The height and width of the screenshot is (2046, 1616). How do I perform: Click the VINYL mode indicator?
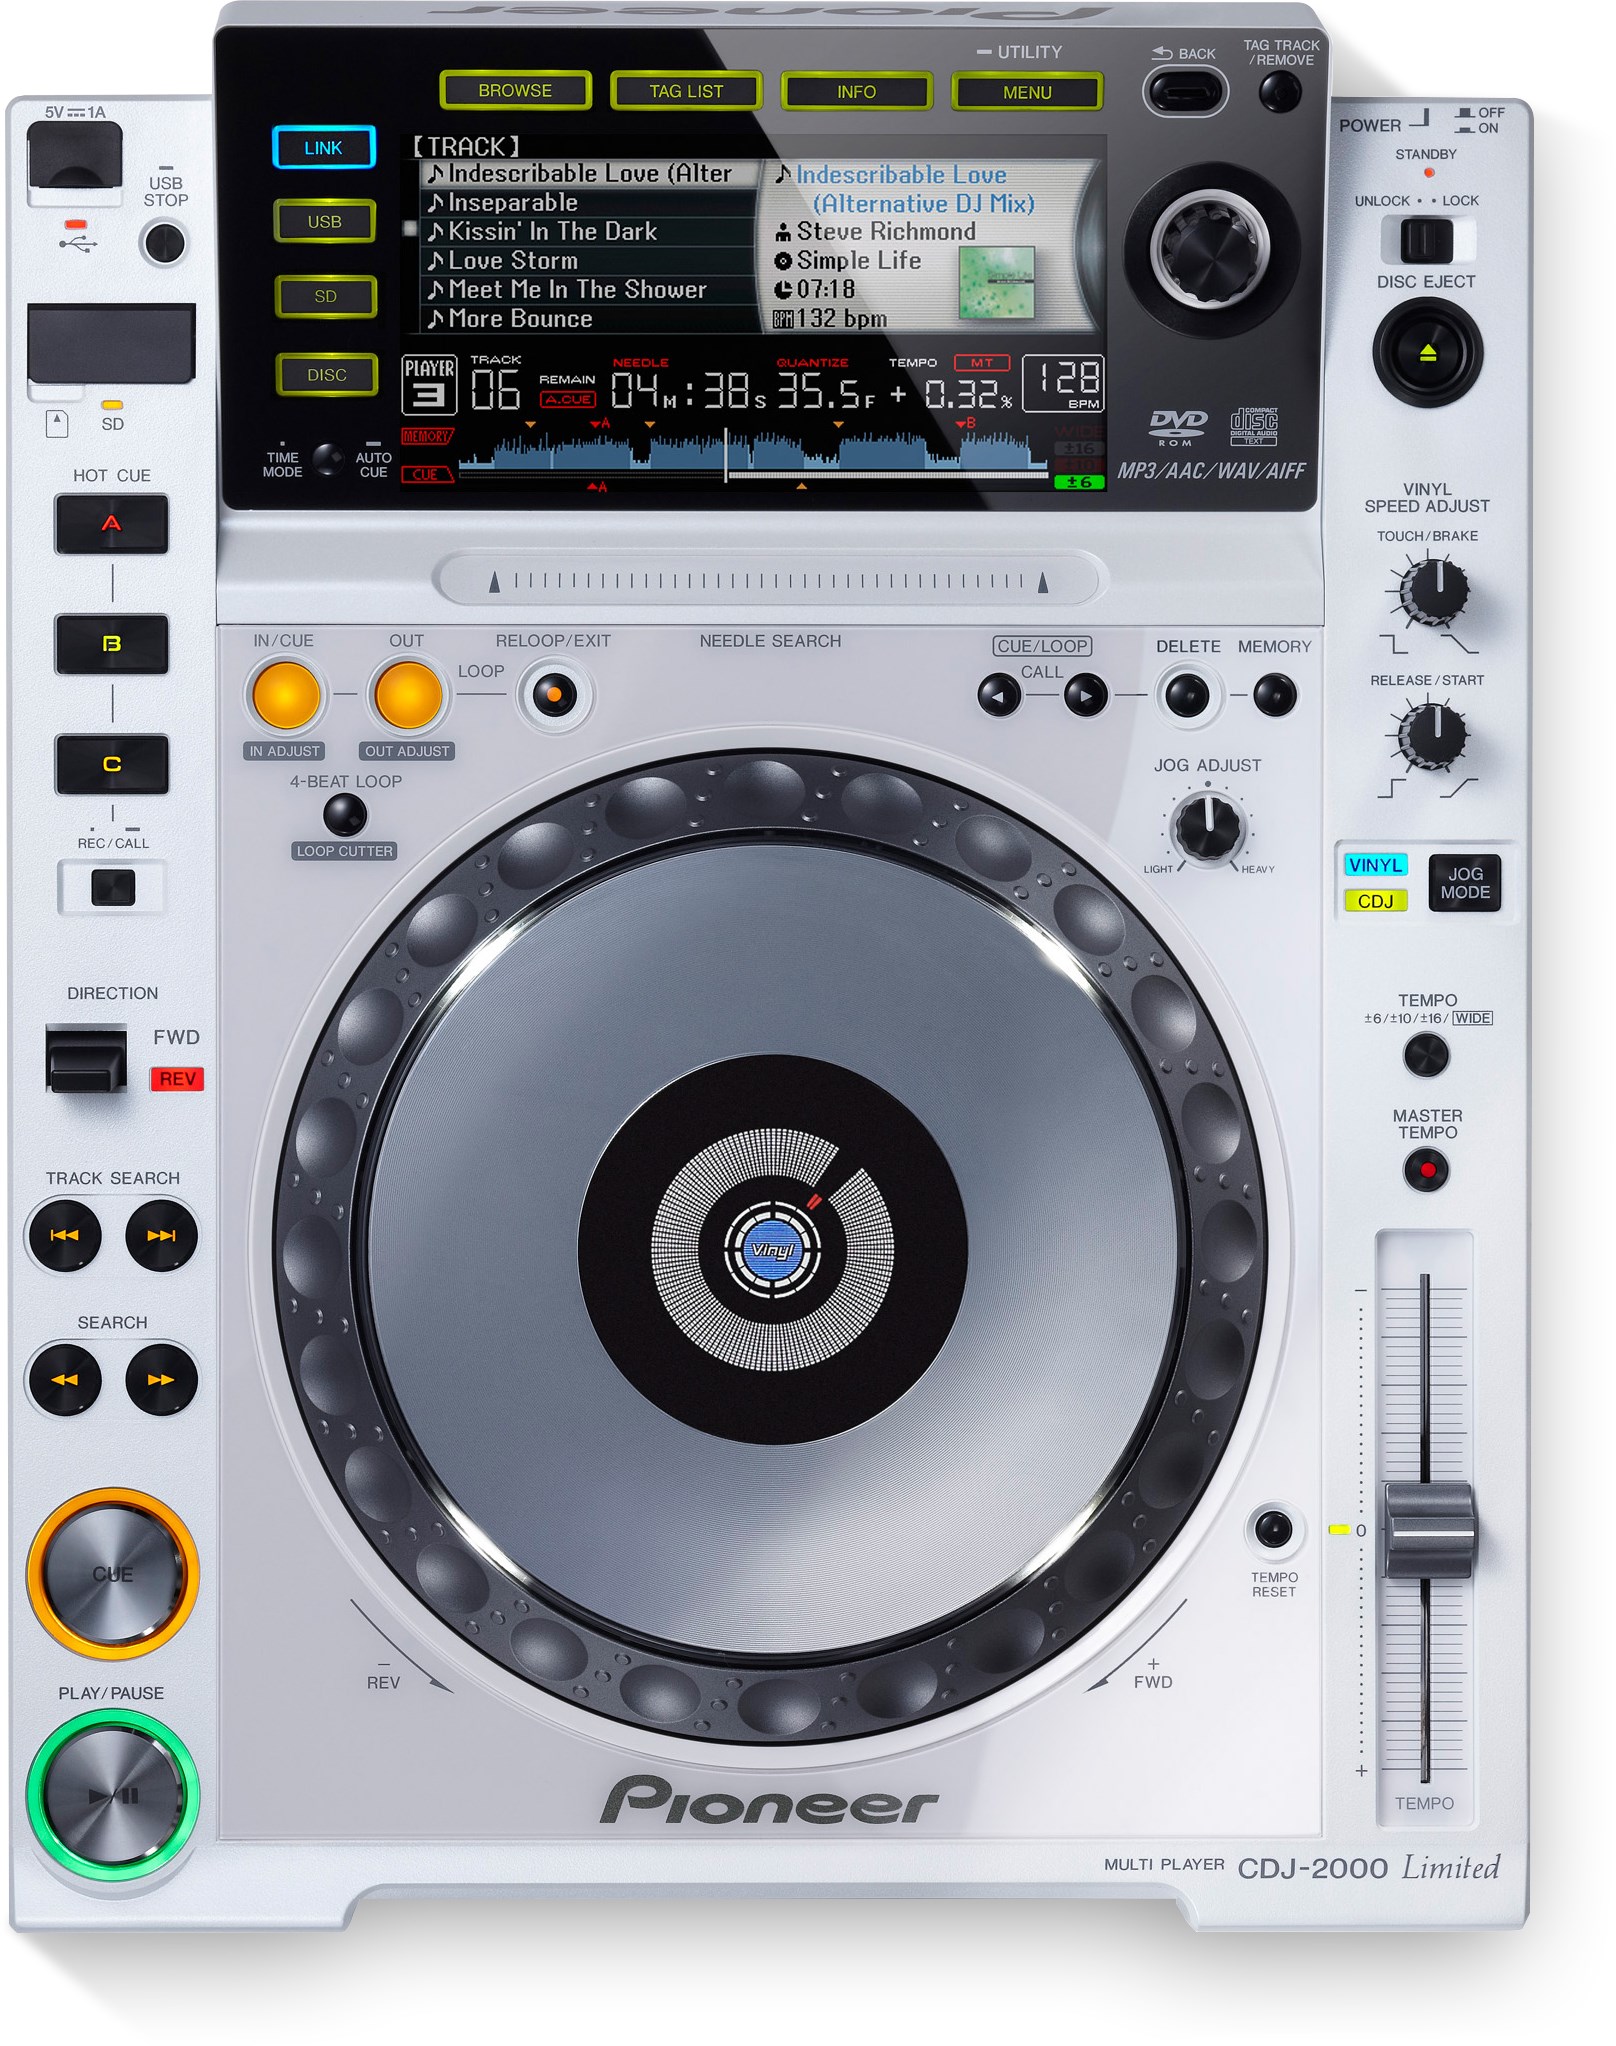(x=1375, y=865)
